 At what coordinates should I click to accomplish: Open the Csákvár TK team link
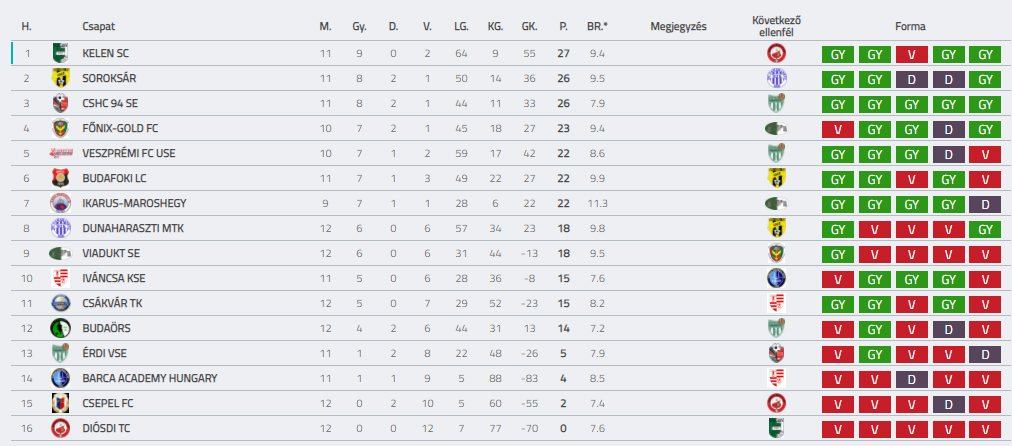coord(114,303)
